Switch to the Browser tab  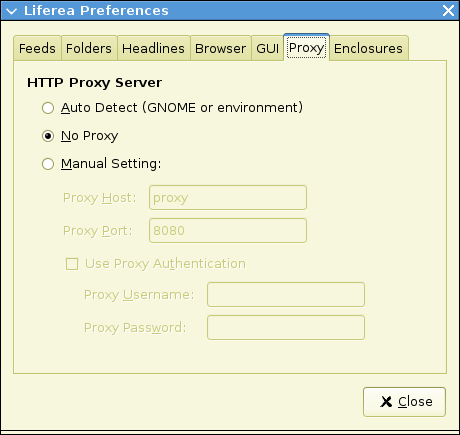point(221,49)
